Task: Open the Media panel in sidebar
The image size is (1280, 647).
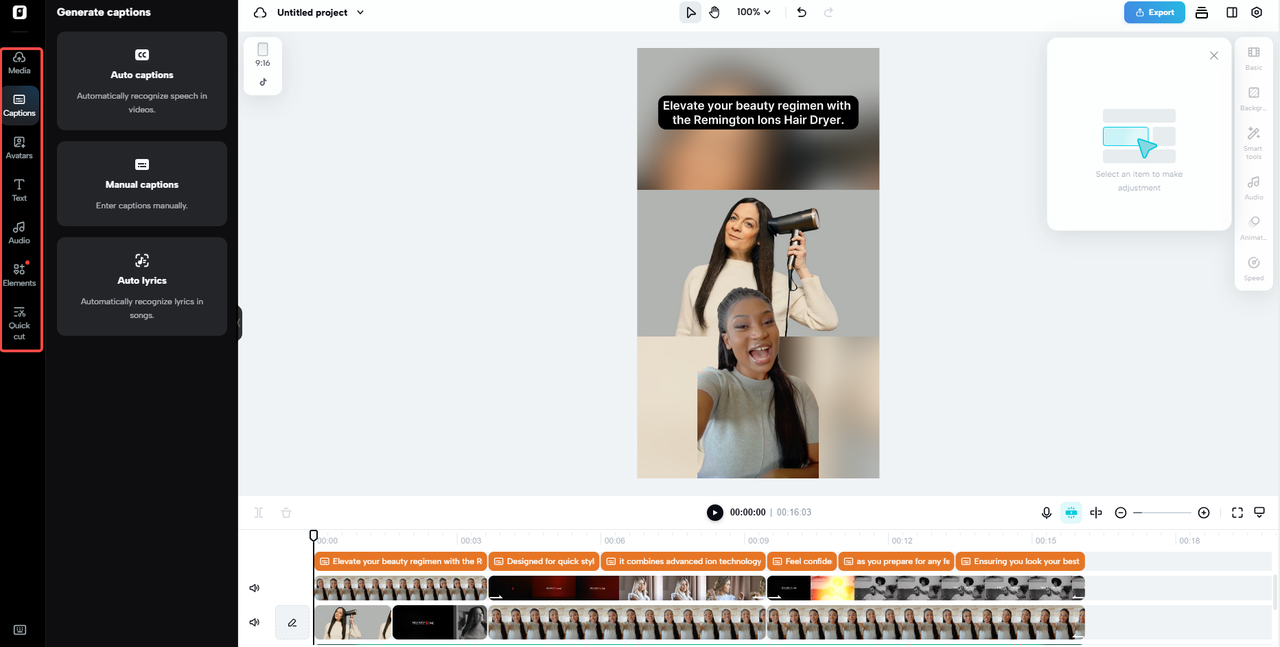Action: point(19,63)
